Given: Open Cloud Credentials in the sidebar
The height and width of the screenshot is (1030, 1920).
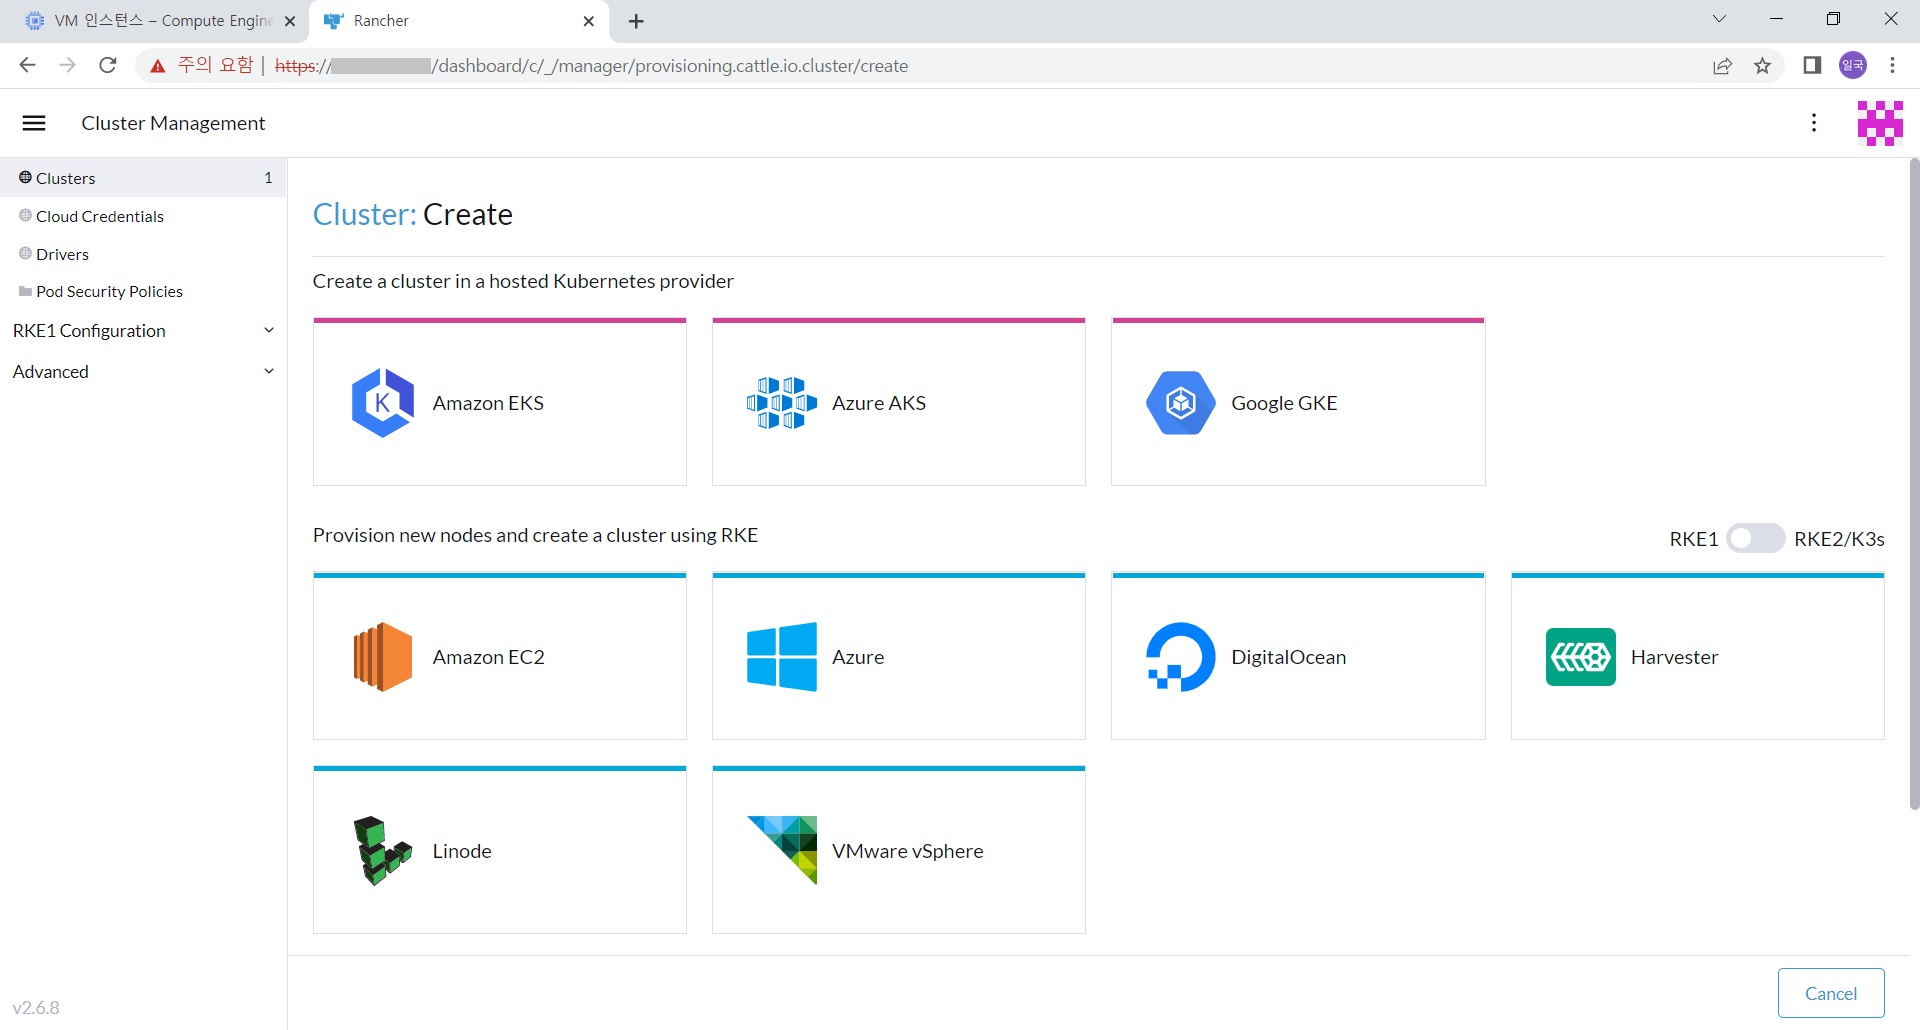Looking at the screenshot, I should point(143,216).
